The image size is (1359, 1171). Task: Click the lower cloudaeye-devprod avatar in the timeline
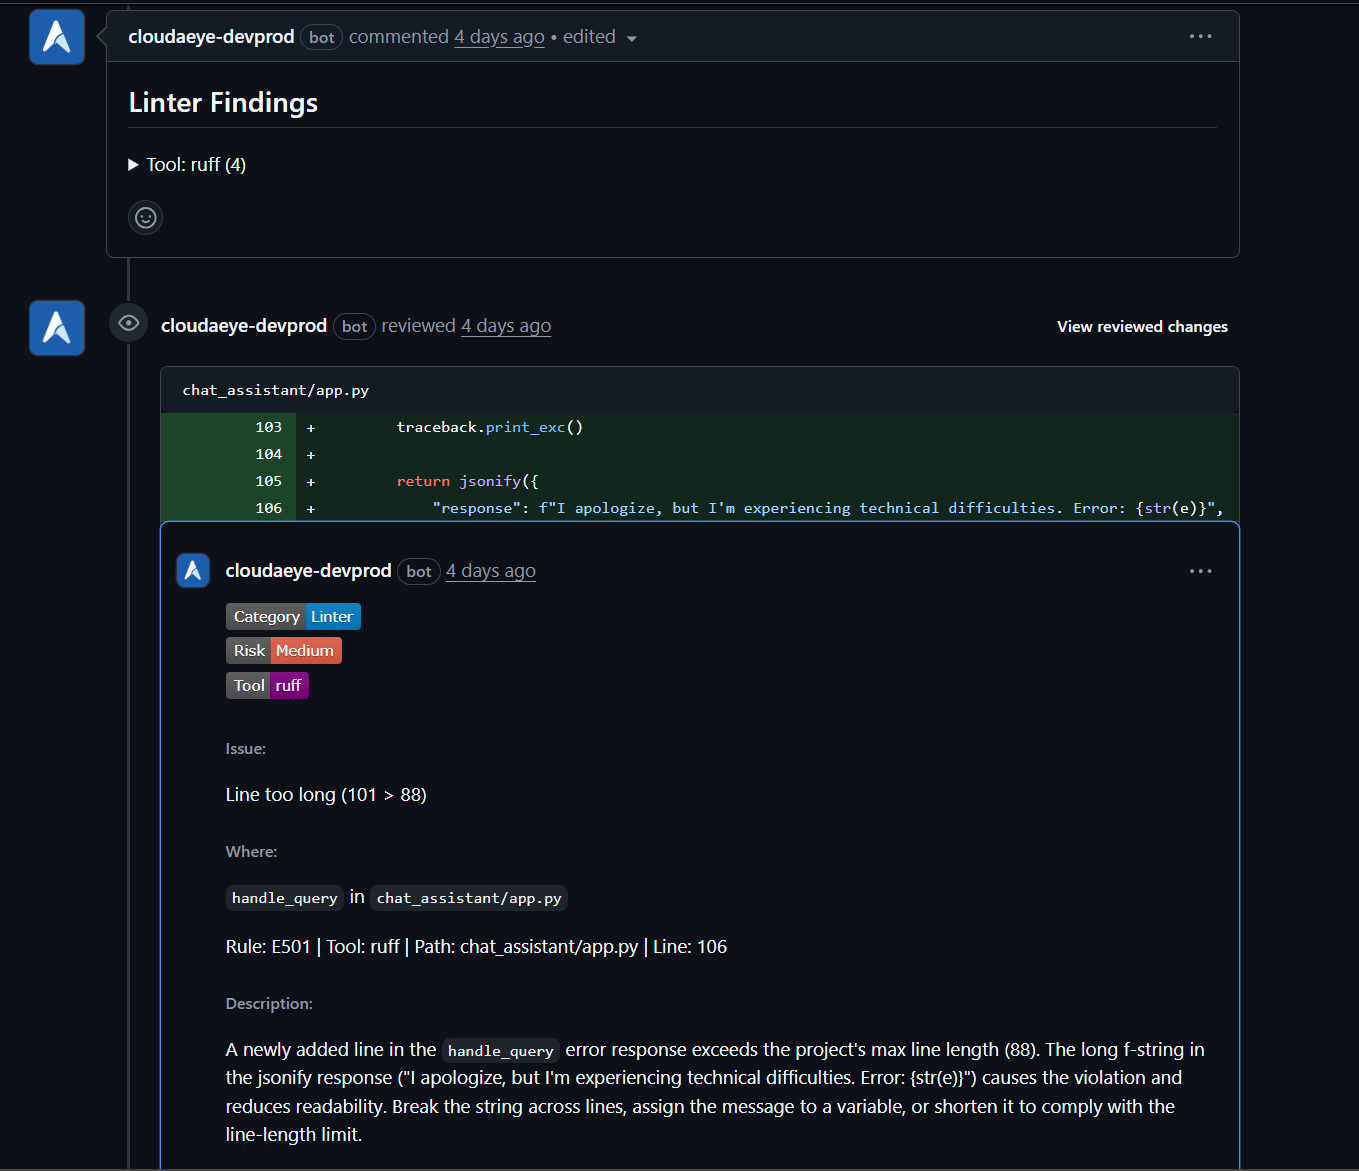point(56,327)
